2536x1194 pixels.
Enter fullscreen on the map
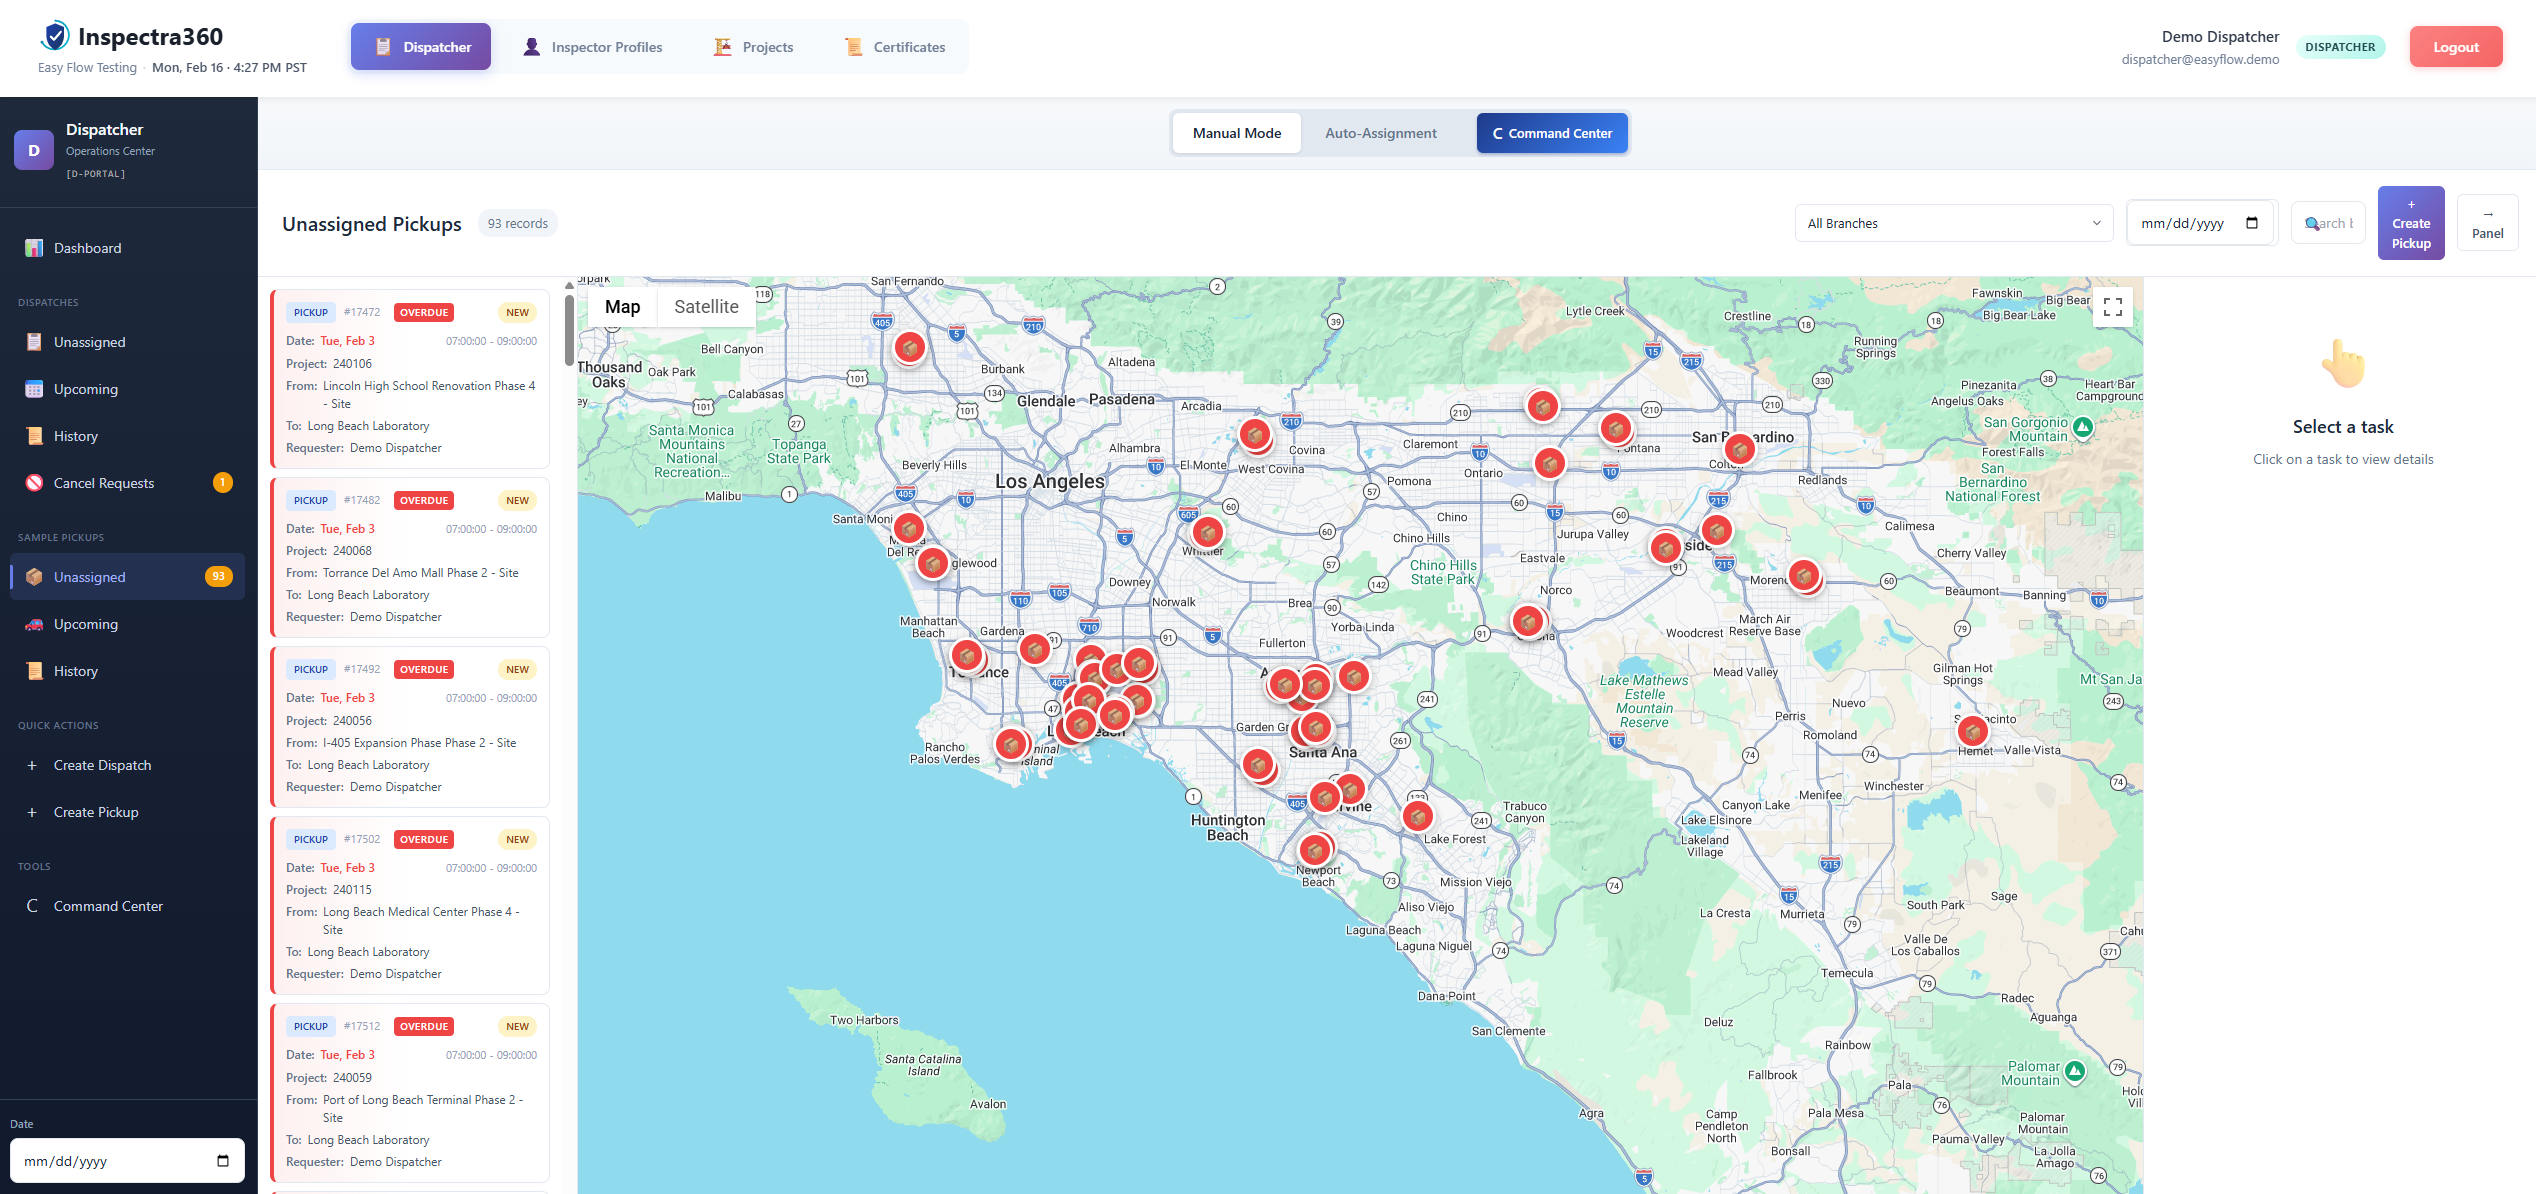tap(2112, 307)
